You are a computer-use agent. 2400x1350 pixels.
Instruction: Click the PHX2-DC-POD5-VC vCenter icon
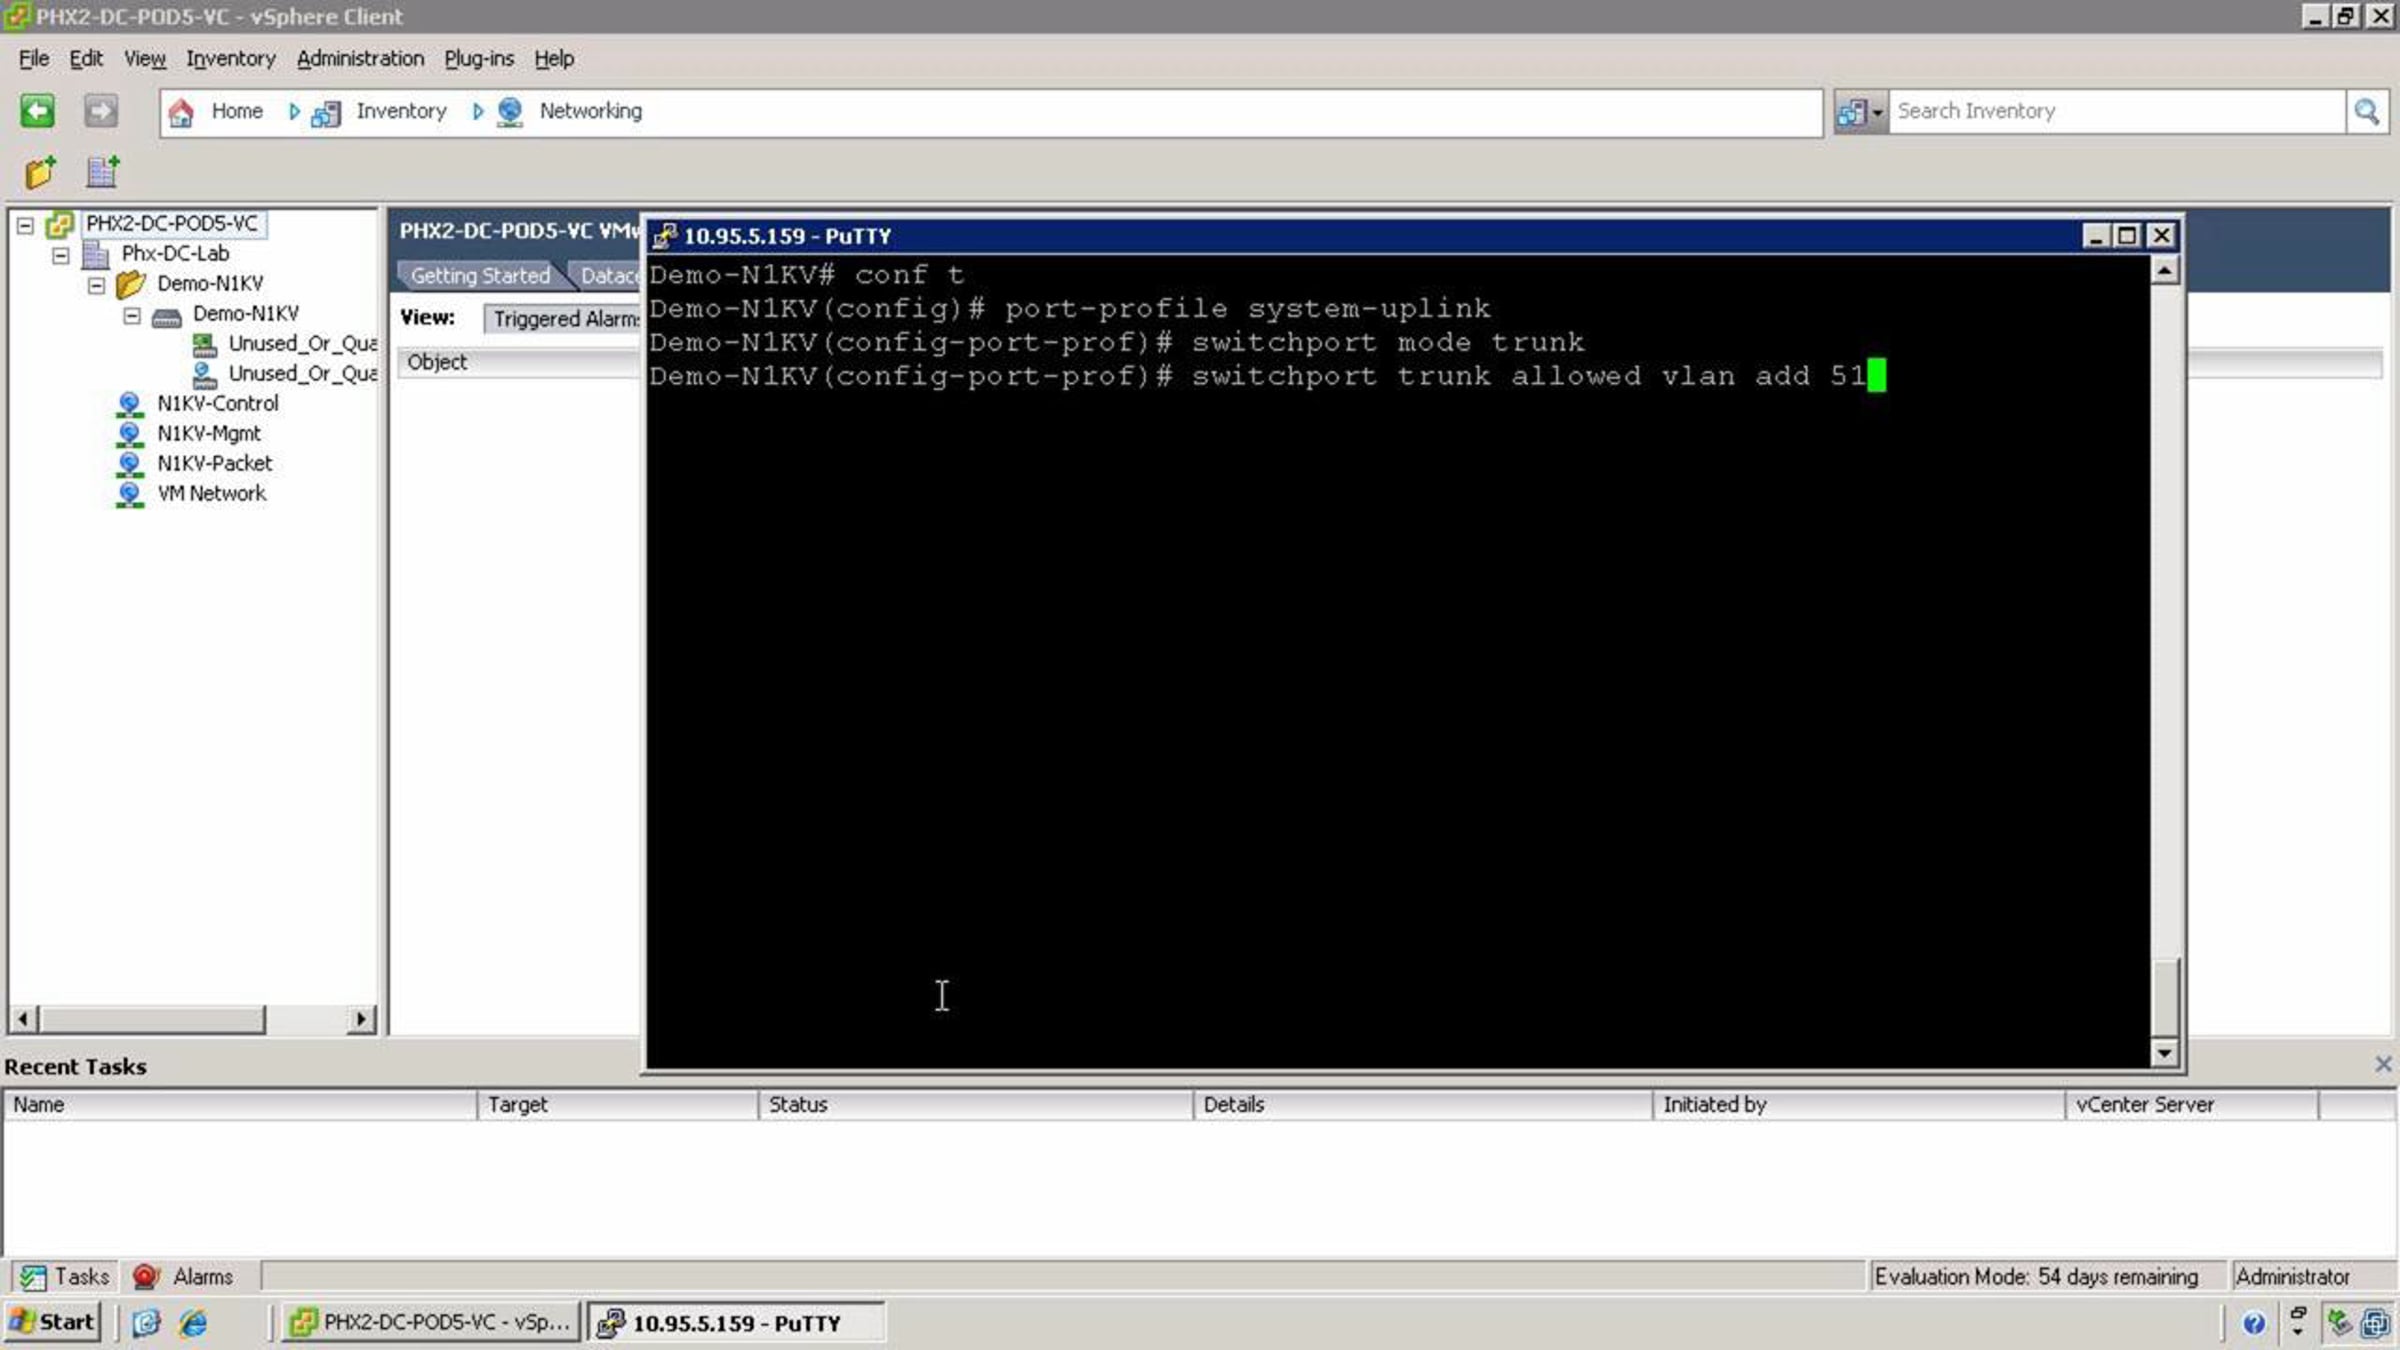60,224
